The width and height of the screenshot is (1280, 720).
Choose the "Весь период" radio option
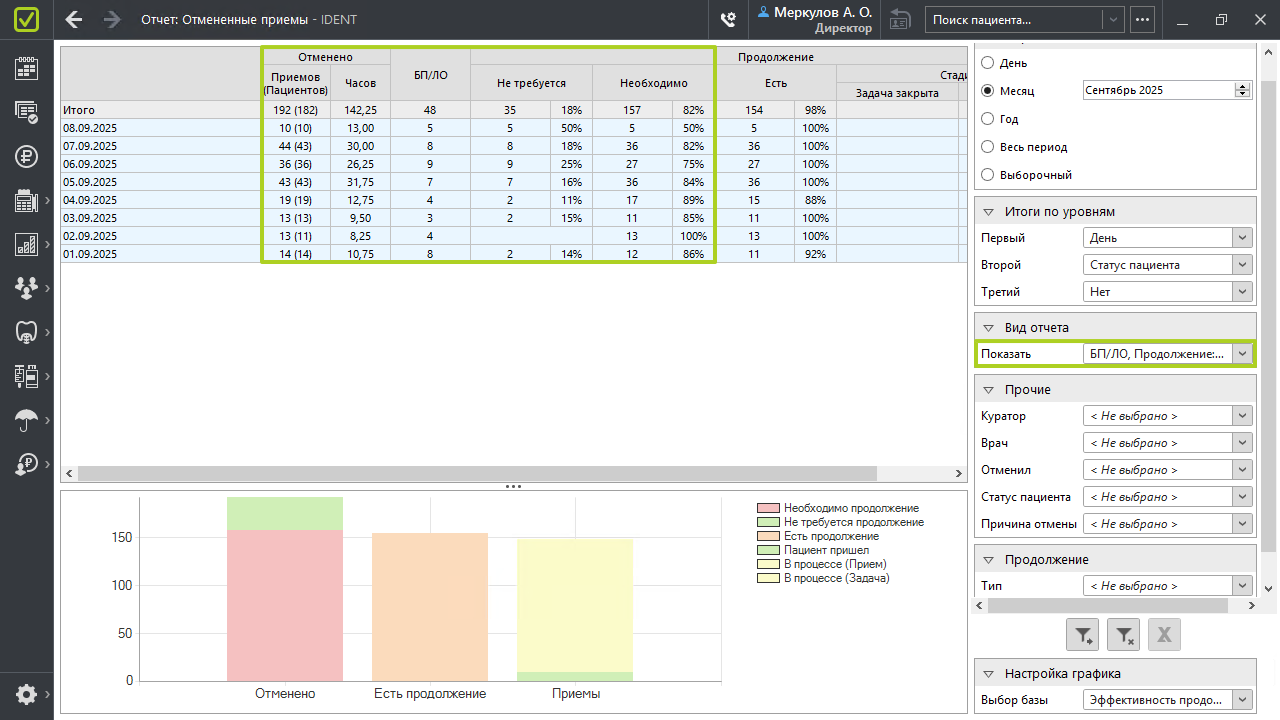pyautogui.click(x=988, y=147)
